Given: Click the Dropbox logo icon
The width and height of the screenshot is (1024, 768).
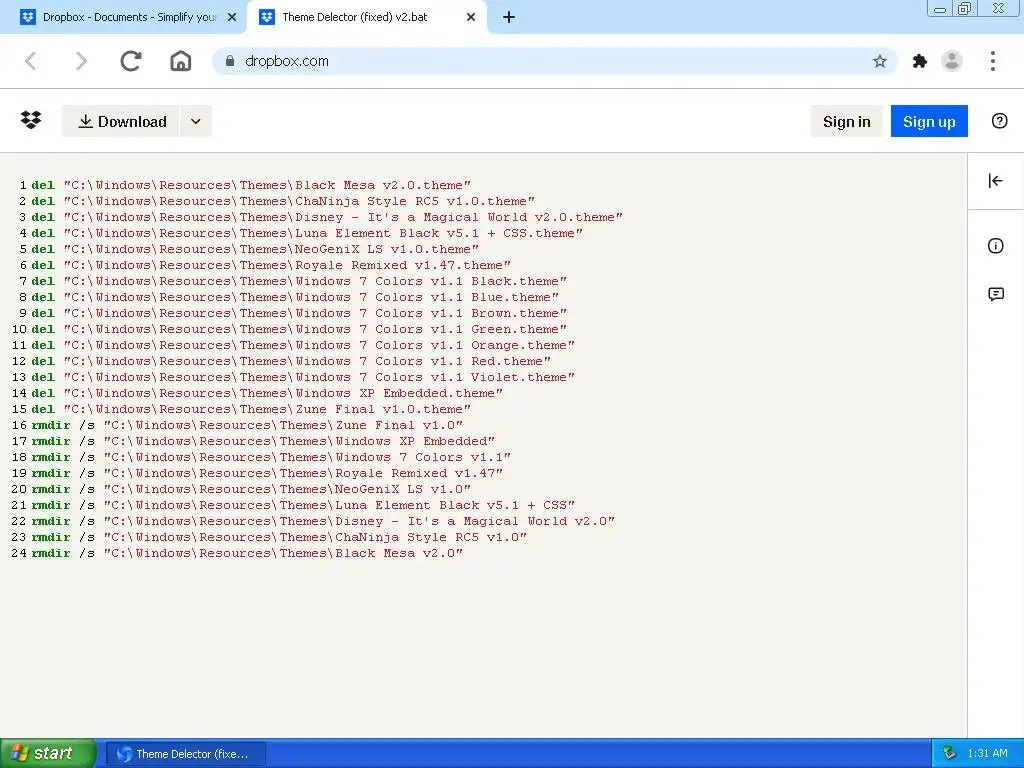Looking at the screenshot, I should coord(31,120).
